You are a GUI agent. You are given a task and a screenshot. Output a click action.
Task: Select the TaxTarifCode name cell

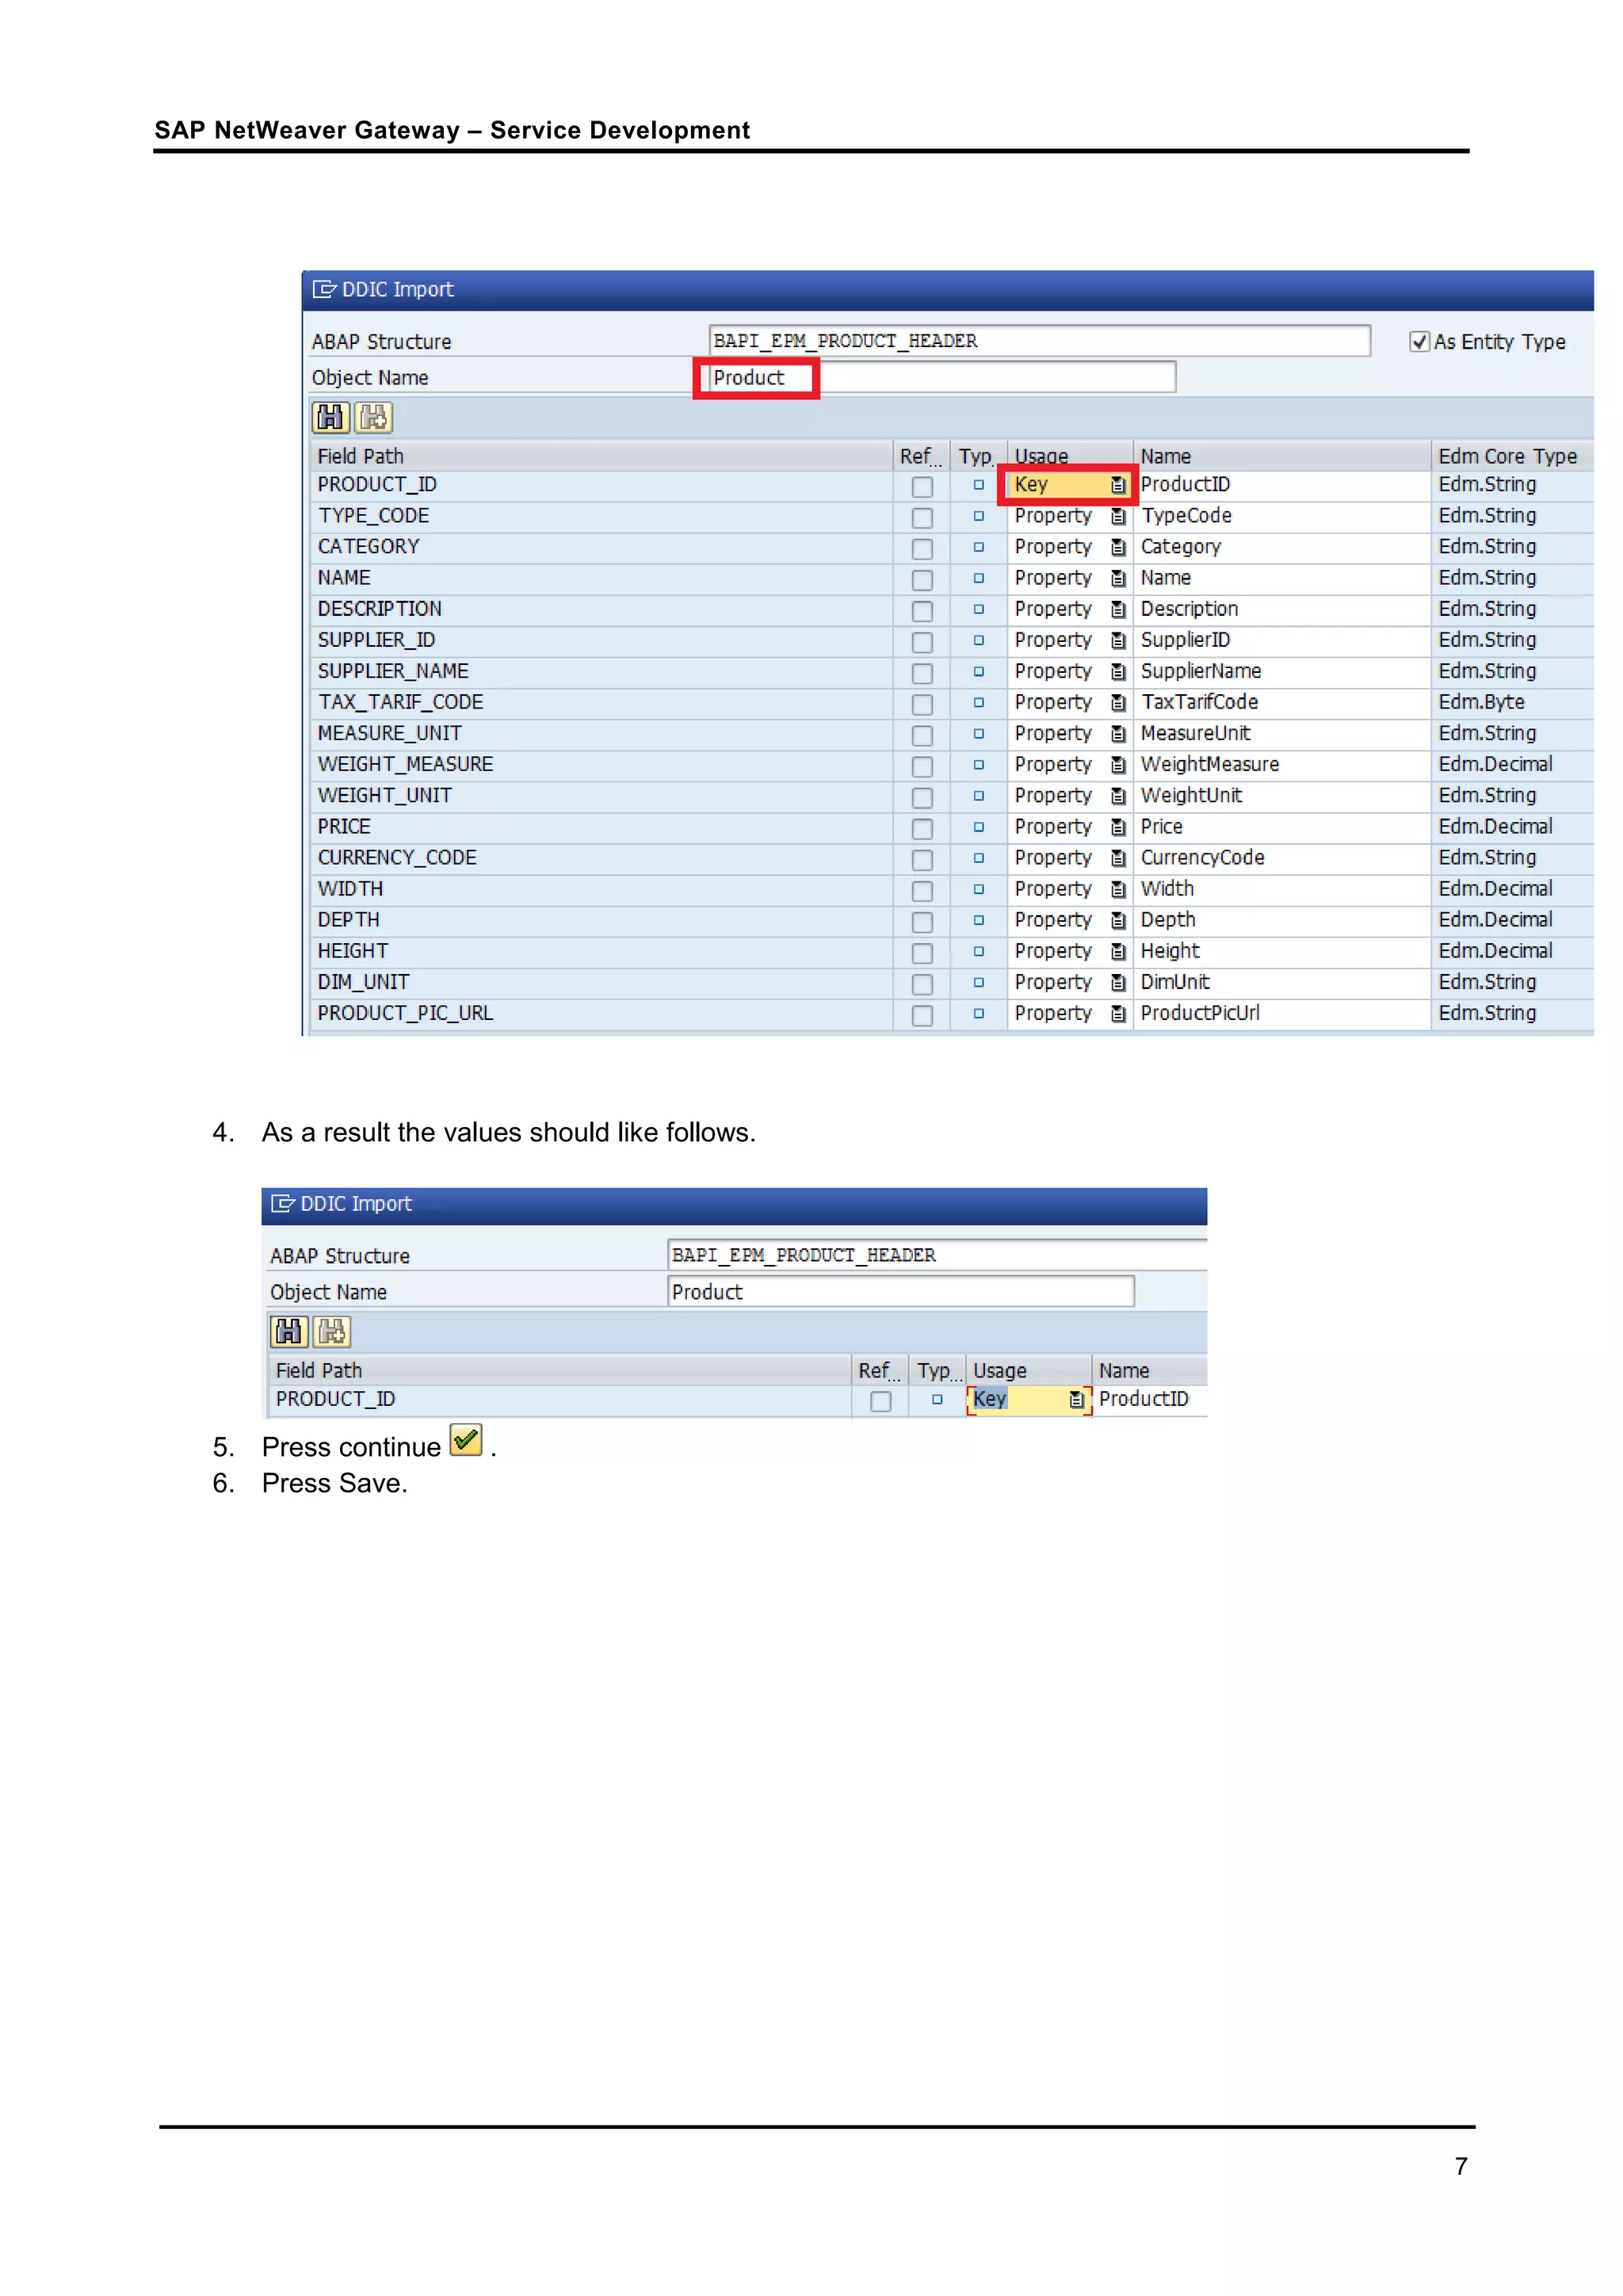1282,702
